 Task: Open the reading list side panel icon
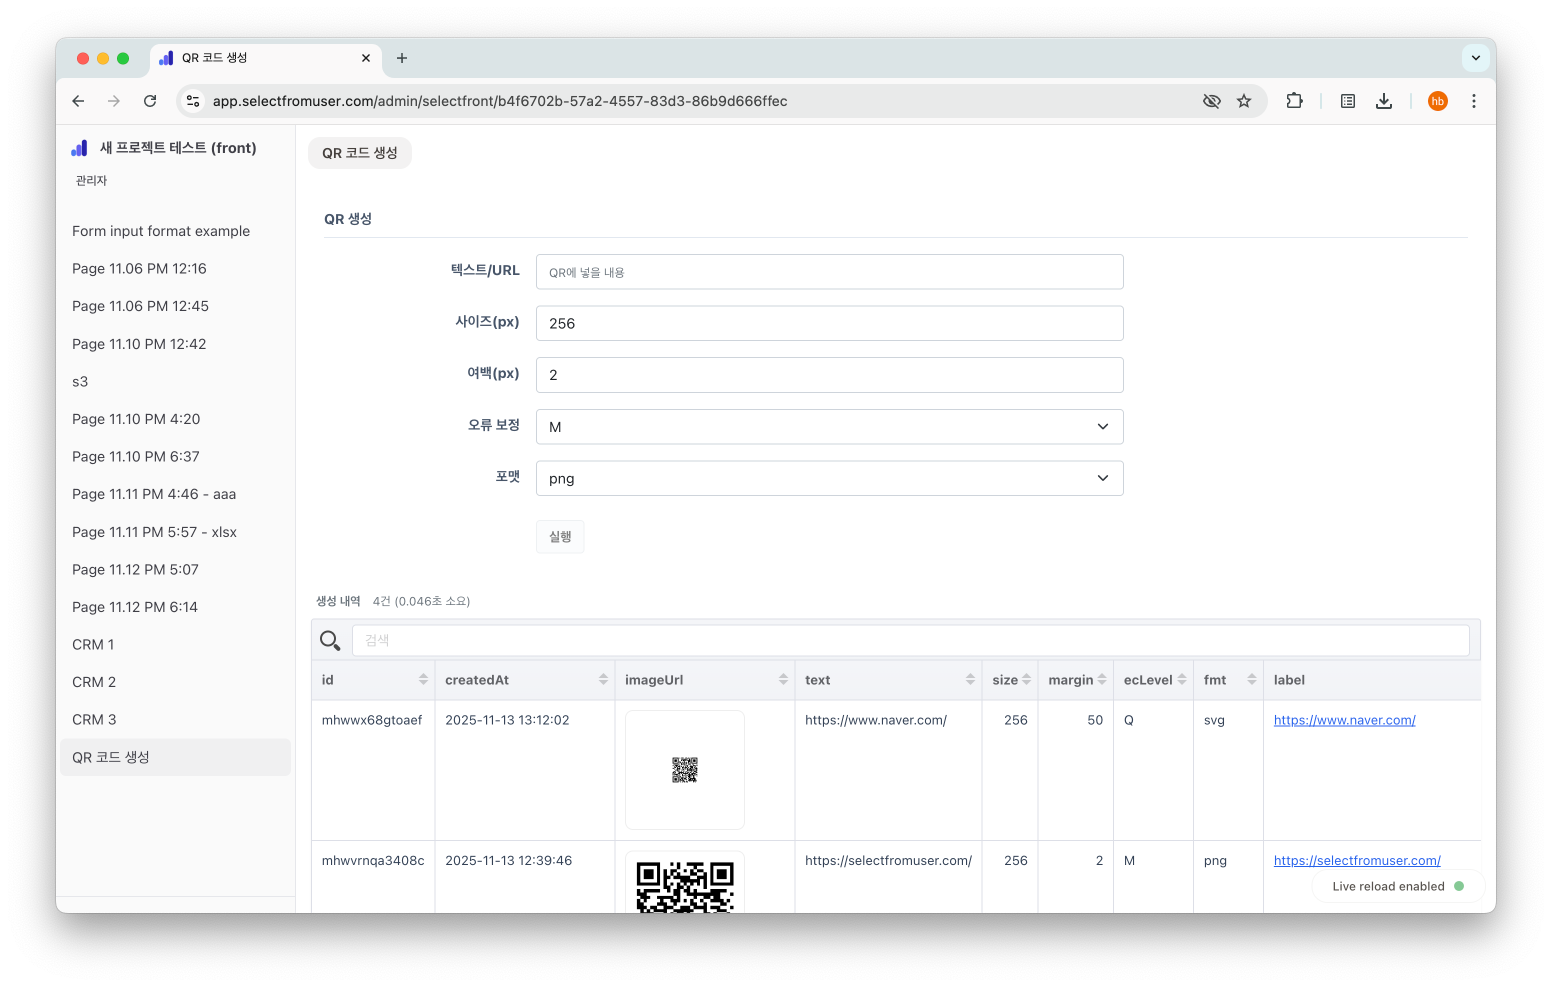click(x=1348, y=101)
